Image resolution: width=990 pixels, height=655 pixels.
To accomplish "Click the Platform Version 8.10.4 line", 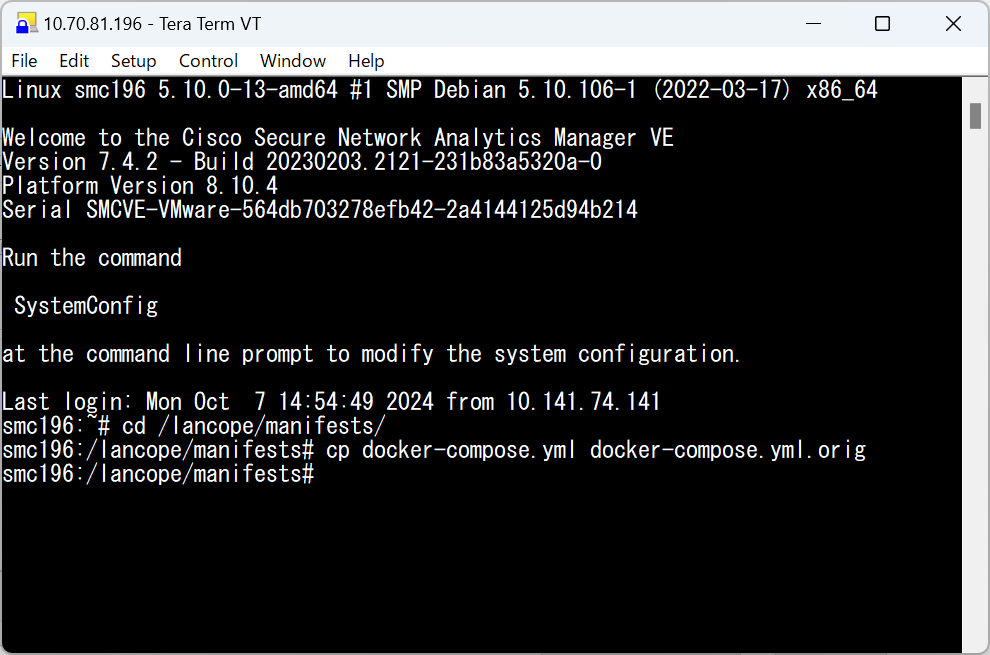I will 140,186.
